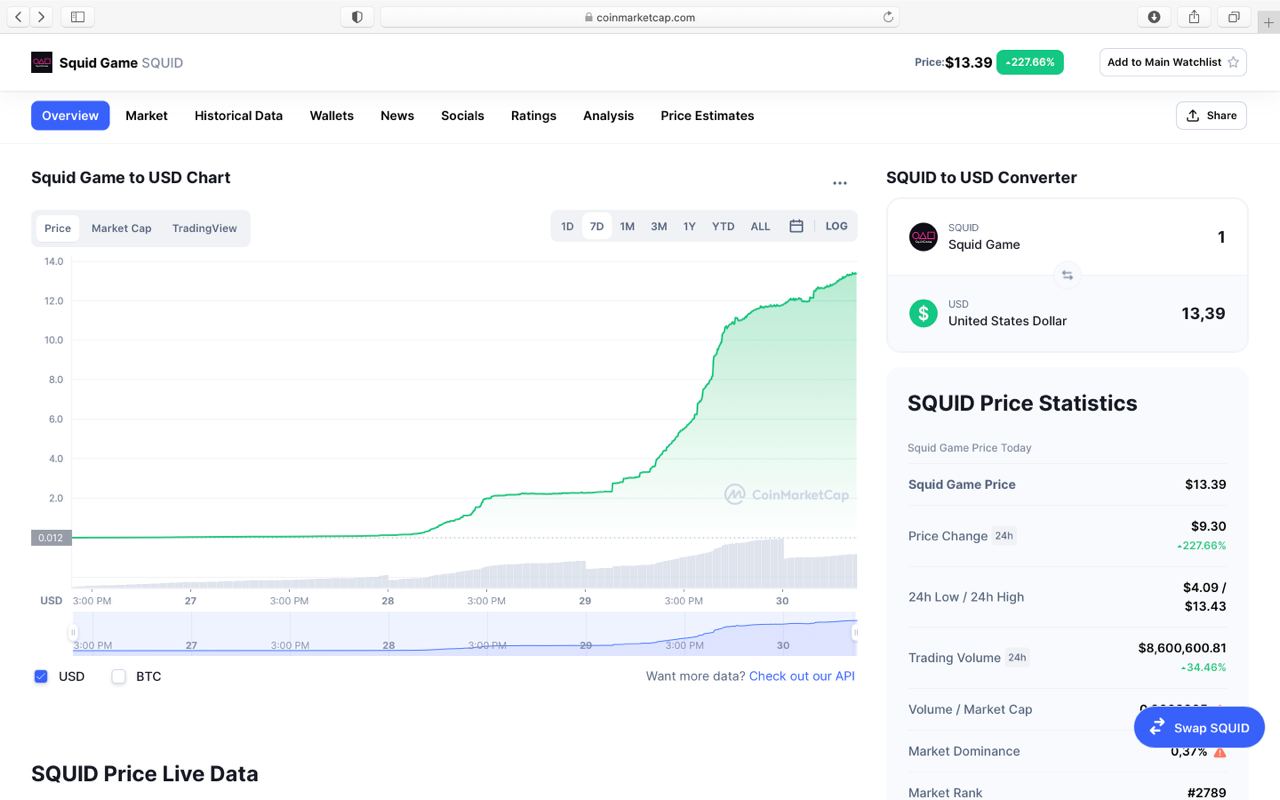Open the Check out our API link
The width and height of the screenshot is (1280, 800).
pos(802,676)
